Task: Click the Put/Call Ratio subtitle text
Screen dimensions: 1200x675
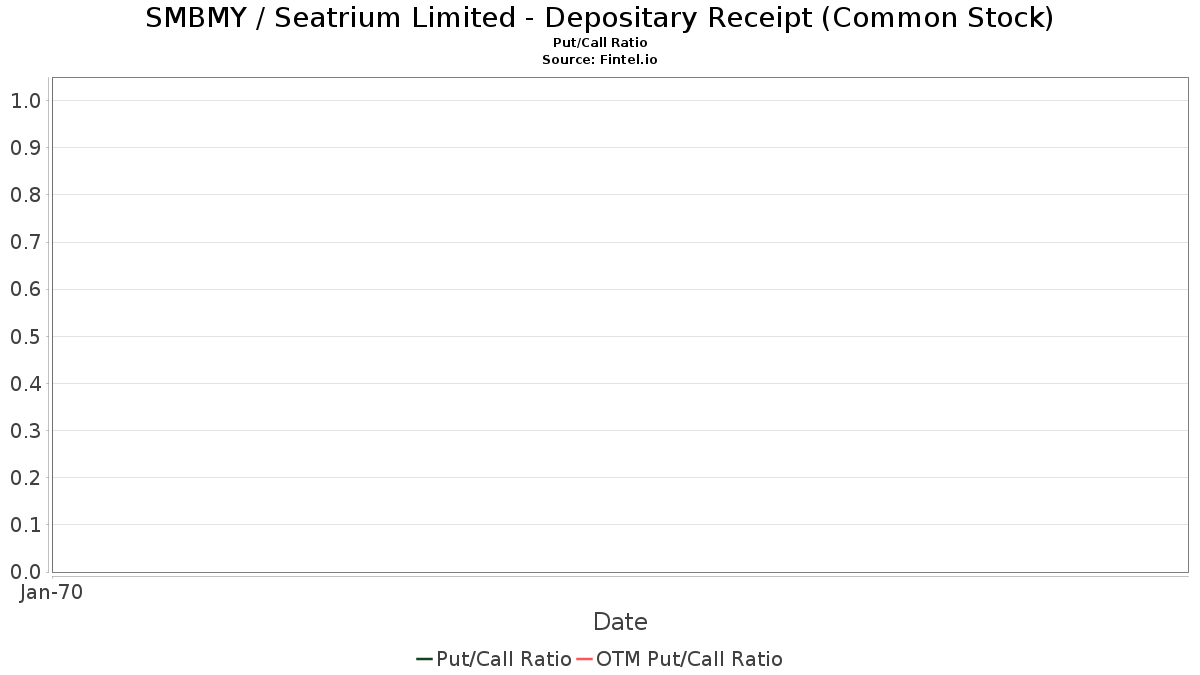Action: pos(600,43)
